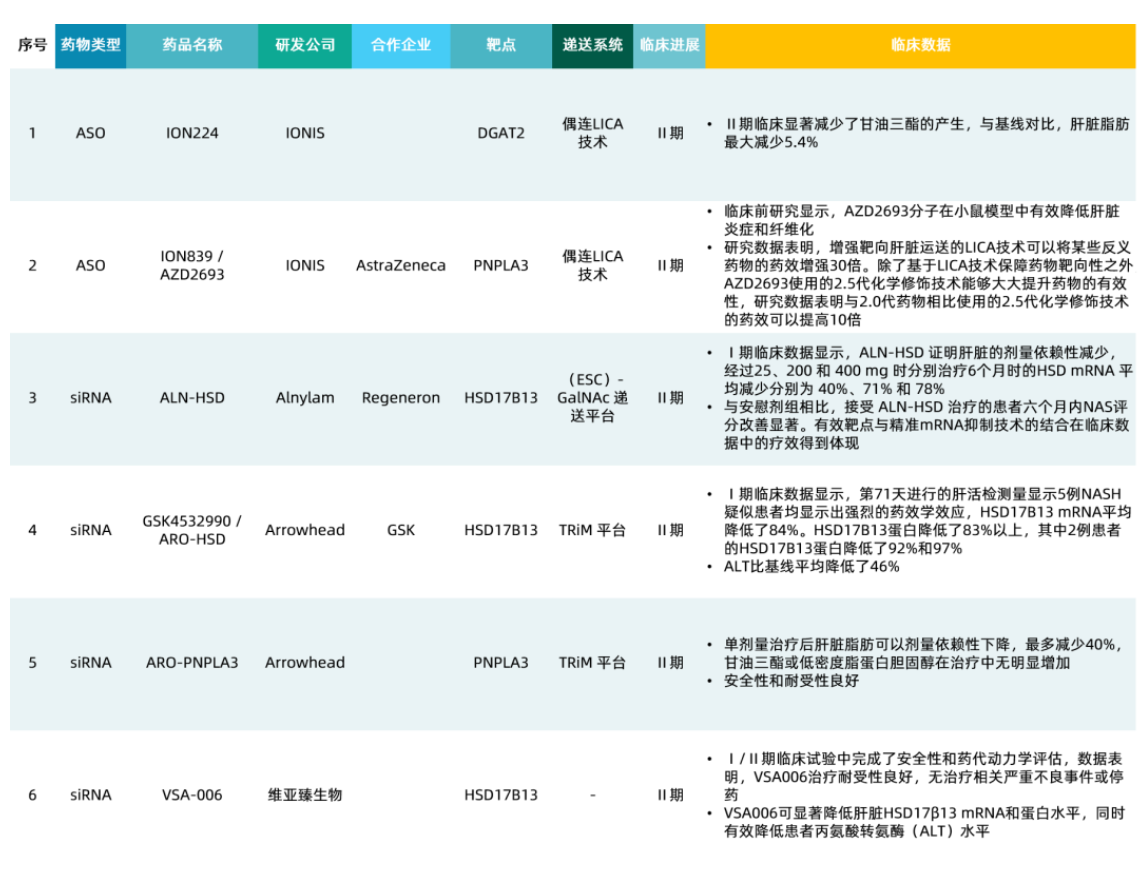Select the GSK4532990 / ARO-HSD cell
Screen dimensions: 1144x874
[192, 530]
